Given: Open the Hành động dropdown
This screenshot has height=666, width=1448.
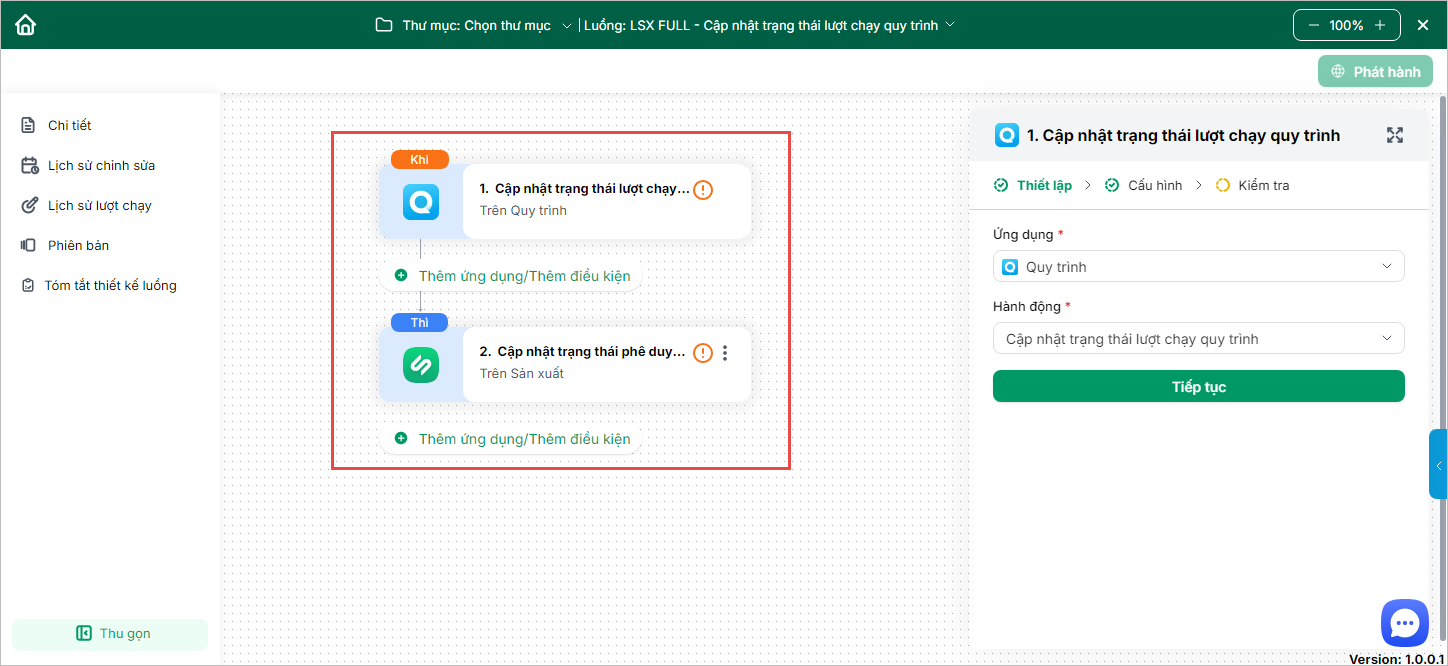Looking at the screenshot, I should click(x=1198, y=338).
